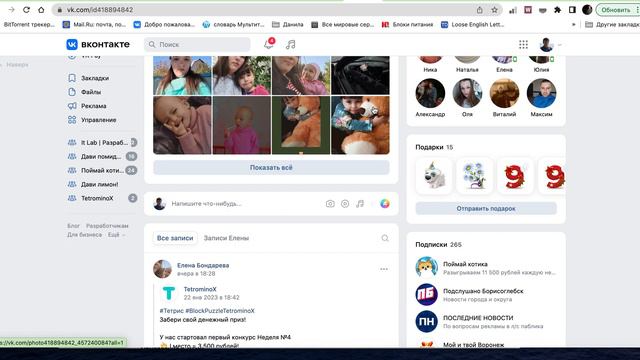The width and height of the screenshot is (640, 360).
Task: Open ПОСЛЕДНИЕ НОВОСТИ avatar
Action: click(426, 321)
